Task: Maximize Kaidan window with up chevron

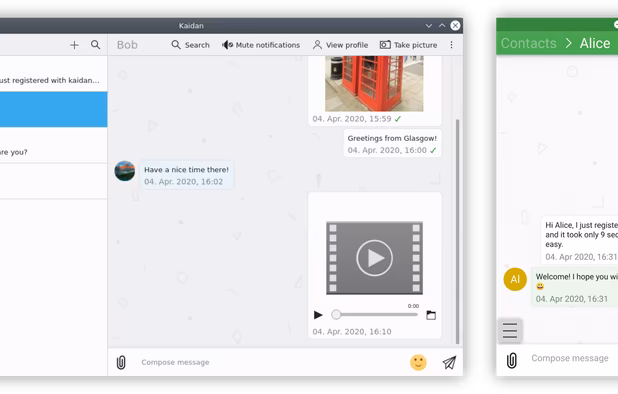Action: click(442, 26)
